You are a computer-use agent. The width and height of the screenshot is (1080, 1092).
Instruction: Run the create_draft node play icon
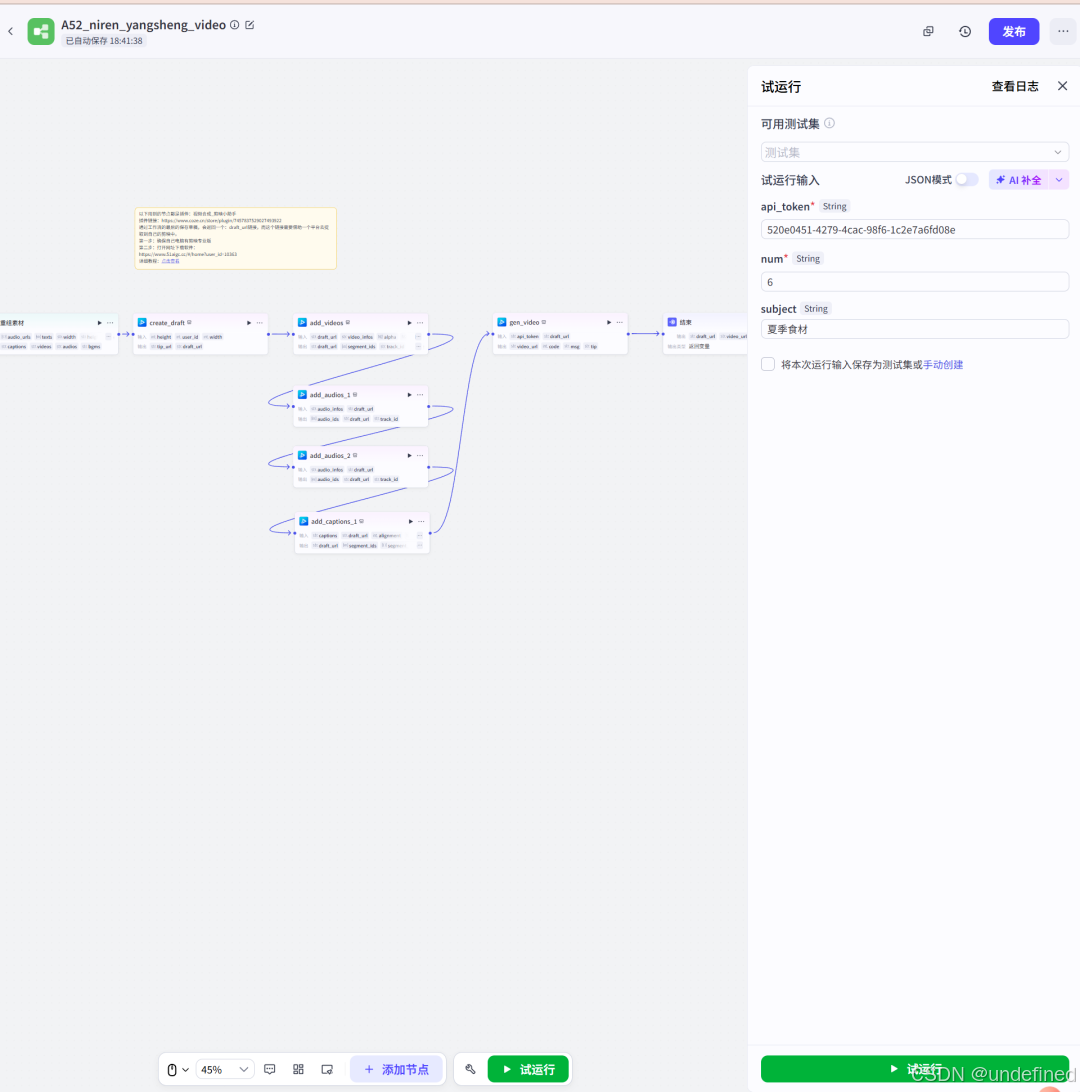tap(249, 322)
